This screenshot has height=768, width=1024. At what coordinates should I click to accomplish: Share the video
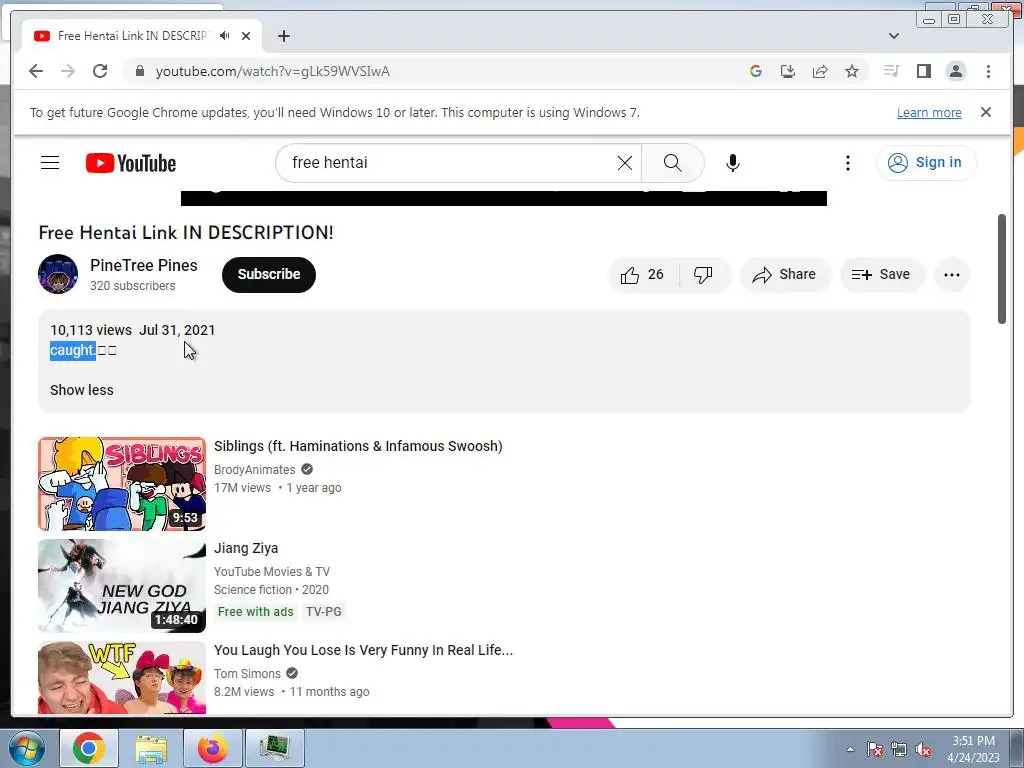click(x=785, y=274)
